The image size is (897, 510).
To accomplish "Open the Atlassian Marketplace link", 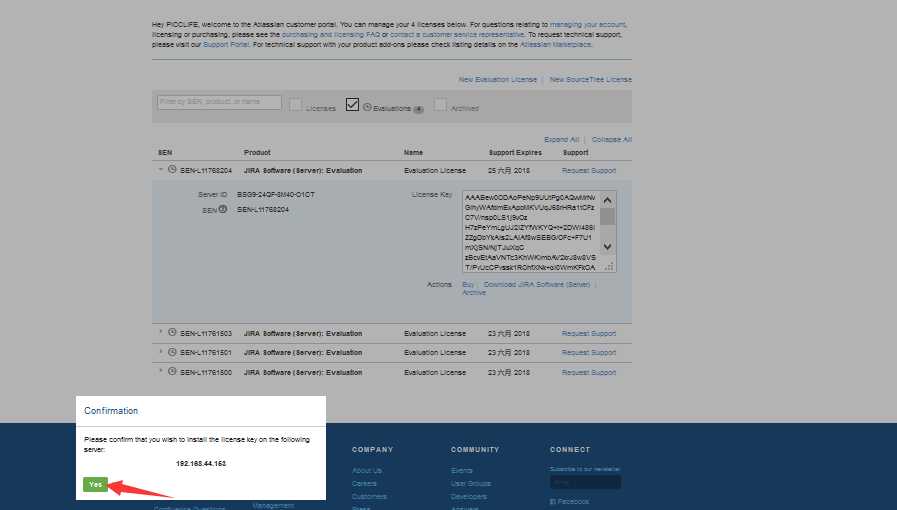I will pos(555,44).
